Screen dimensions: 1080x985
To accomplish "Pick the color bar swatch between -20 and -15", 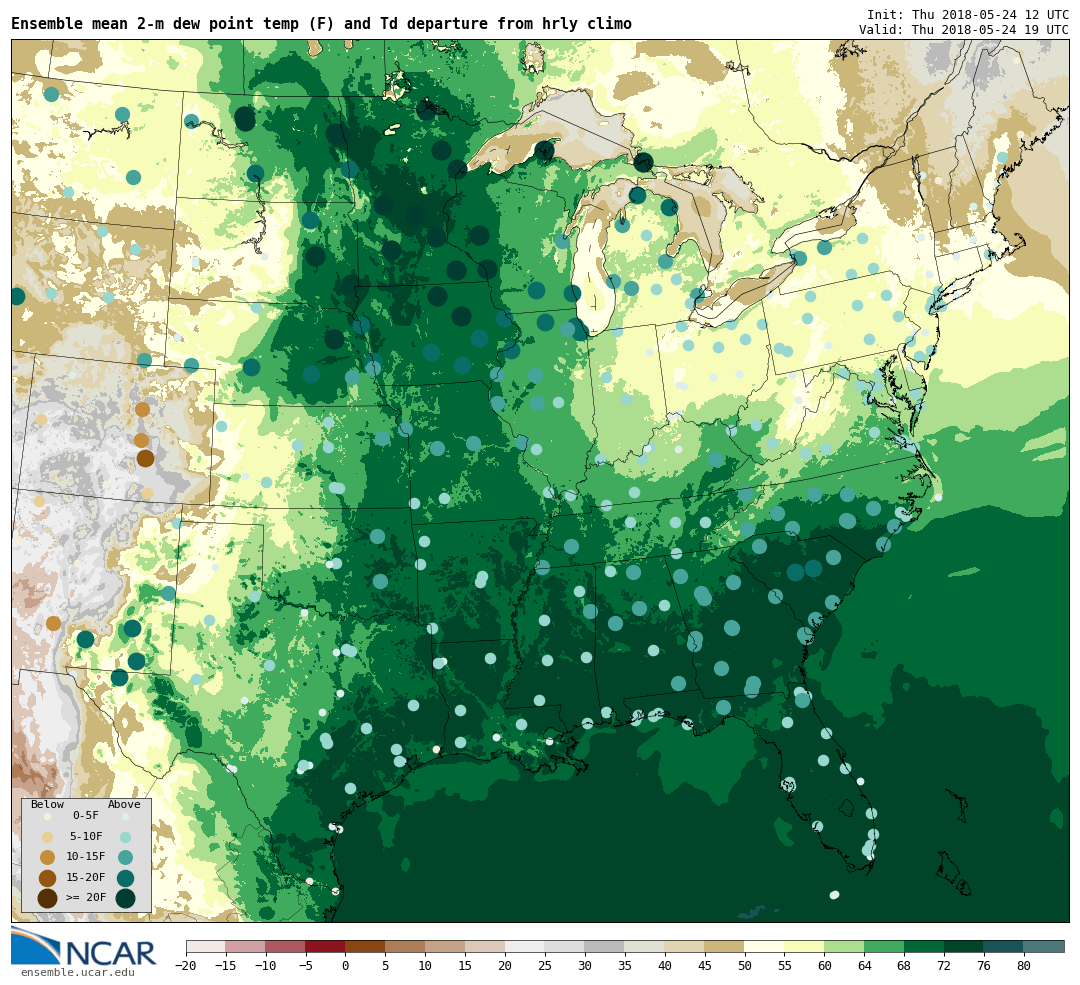I will coord(206,947).
